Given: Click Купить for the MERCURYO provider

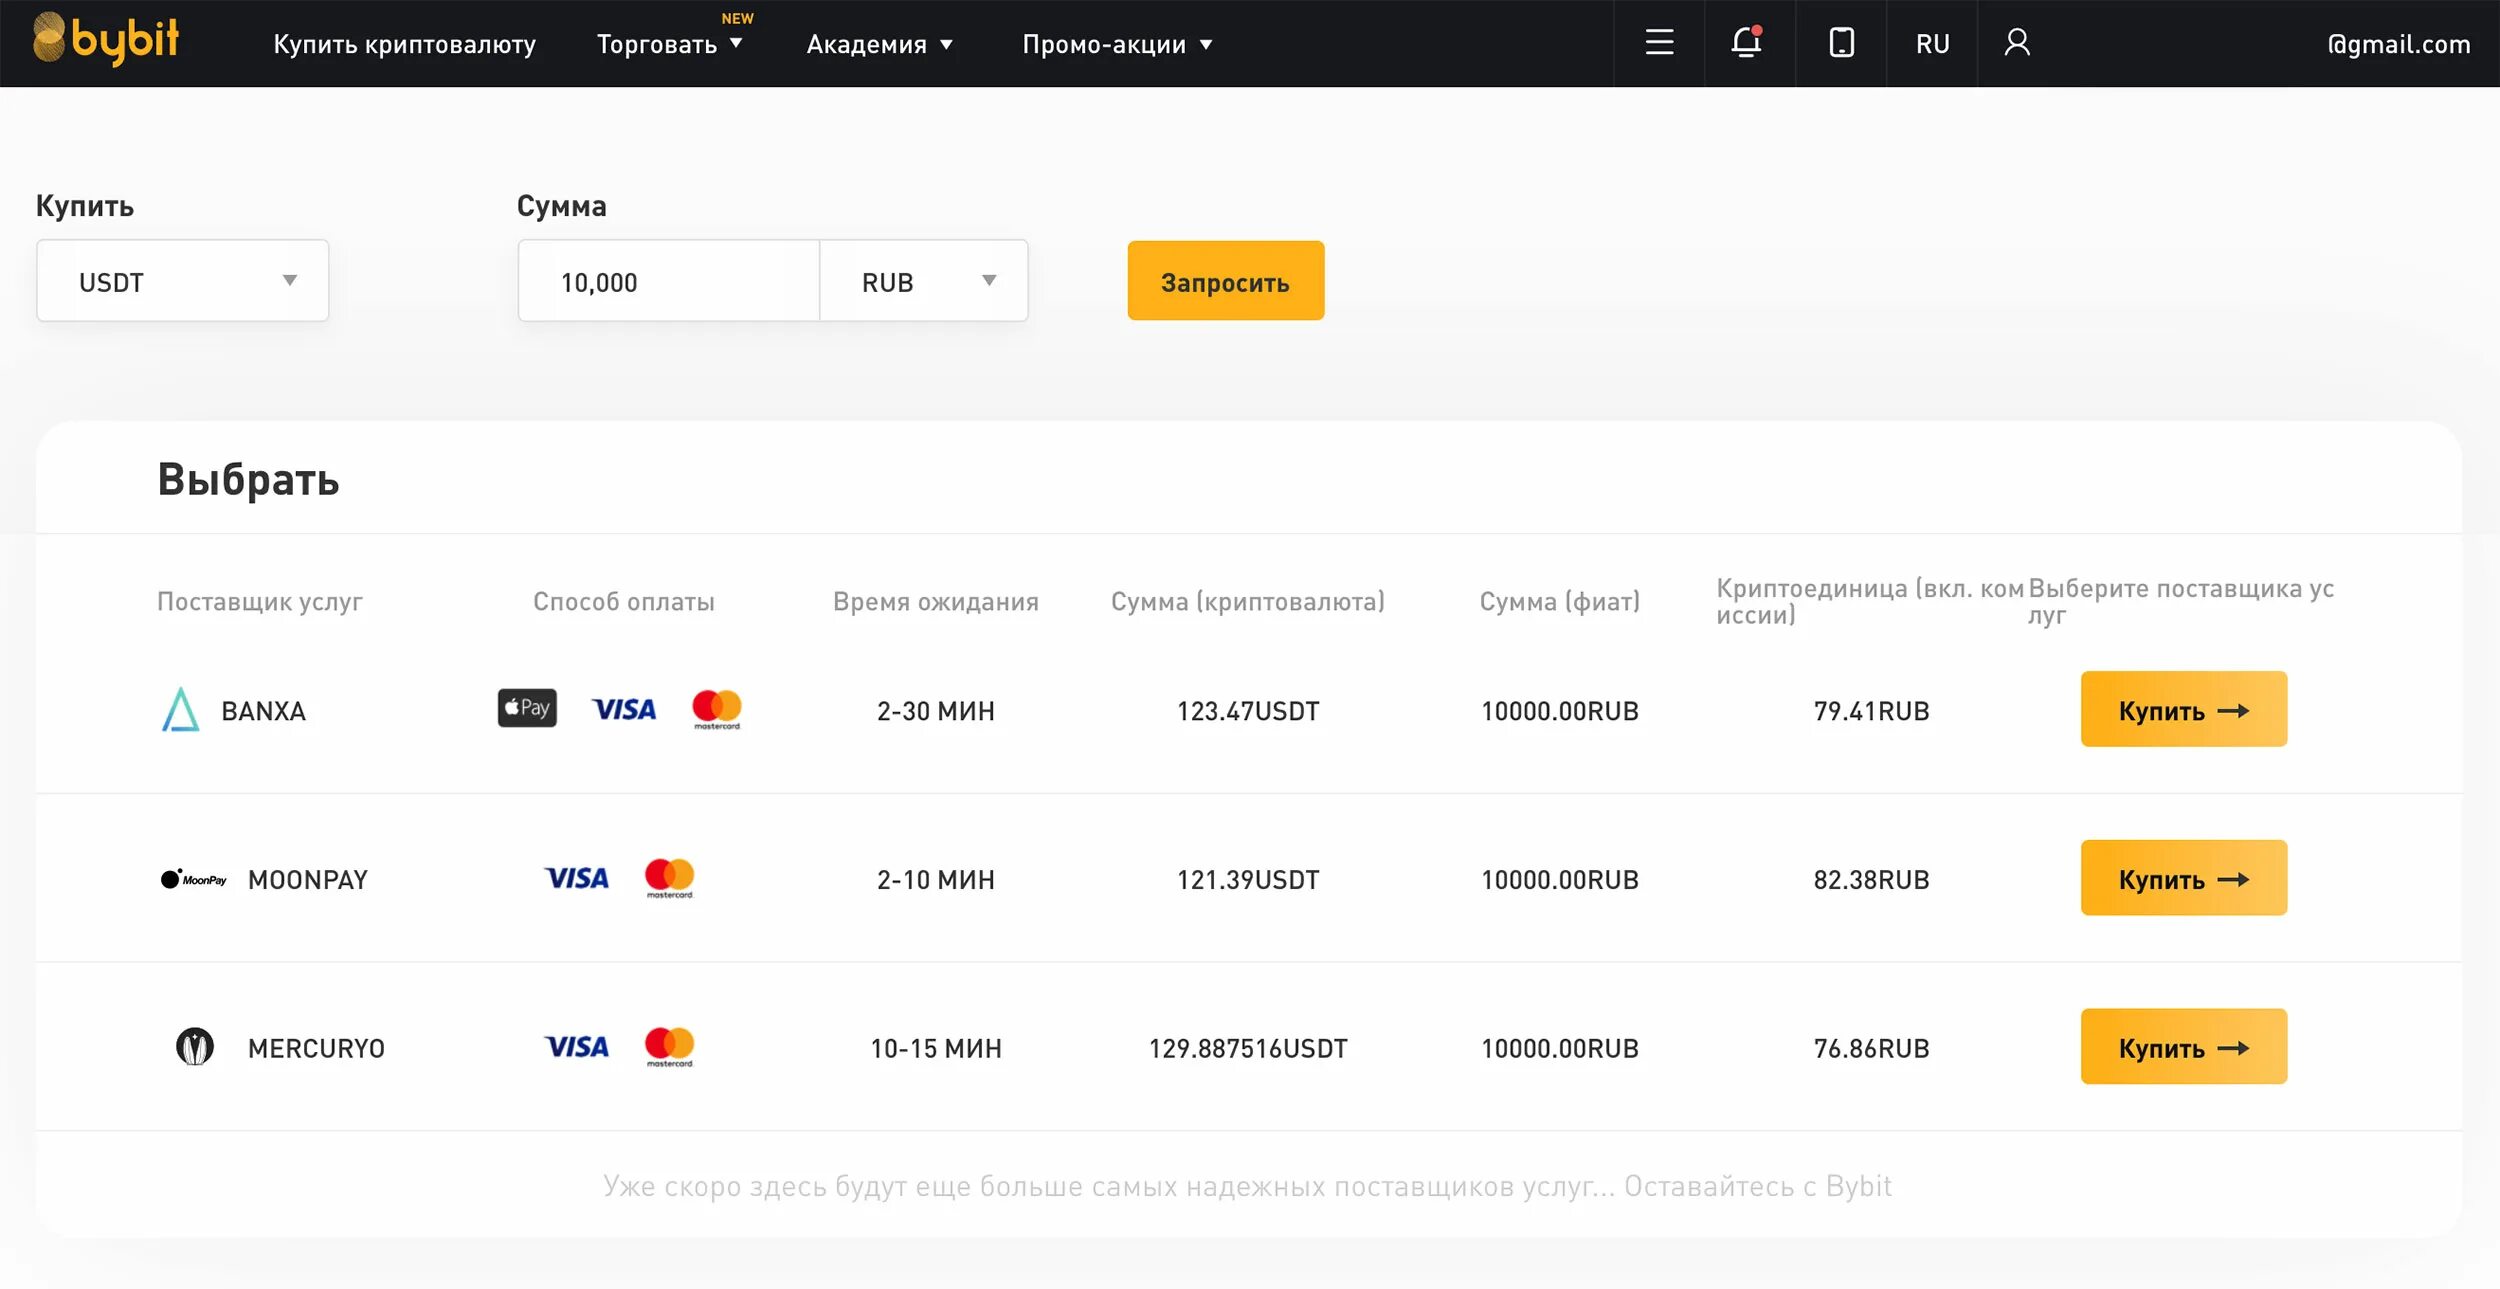Looking at the screenshot, I should 2184,1047.
